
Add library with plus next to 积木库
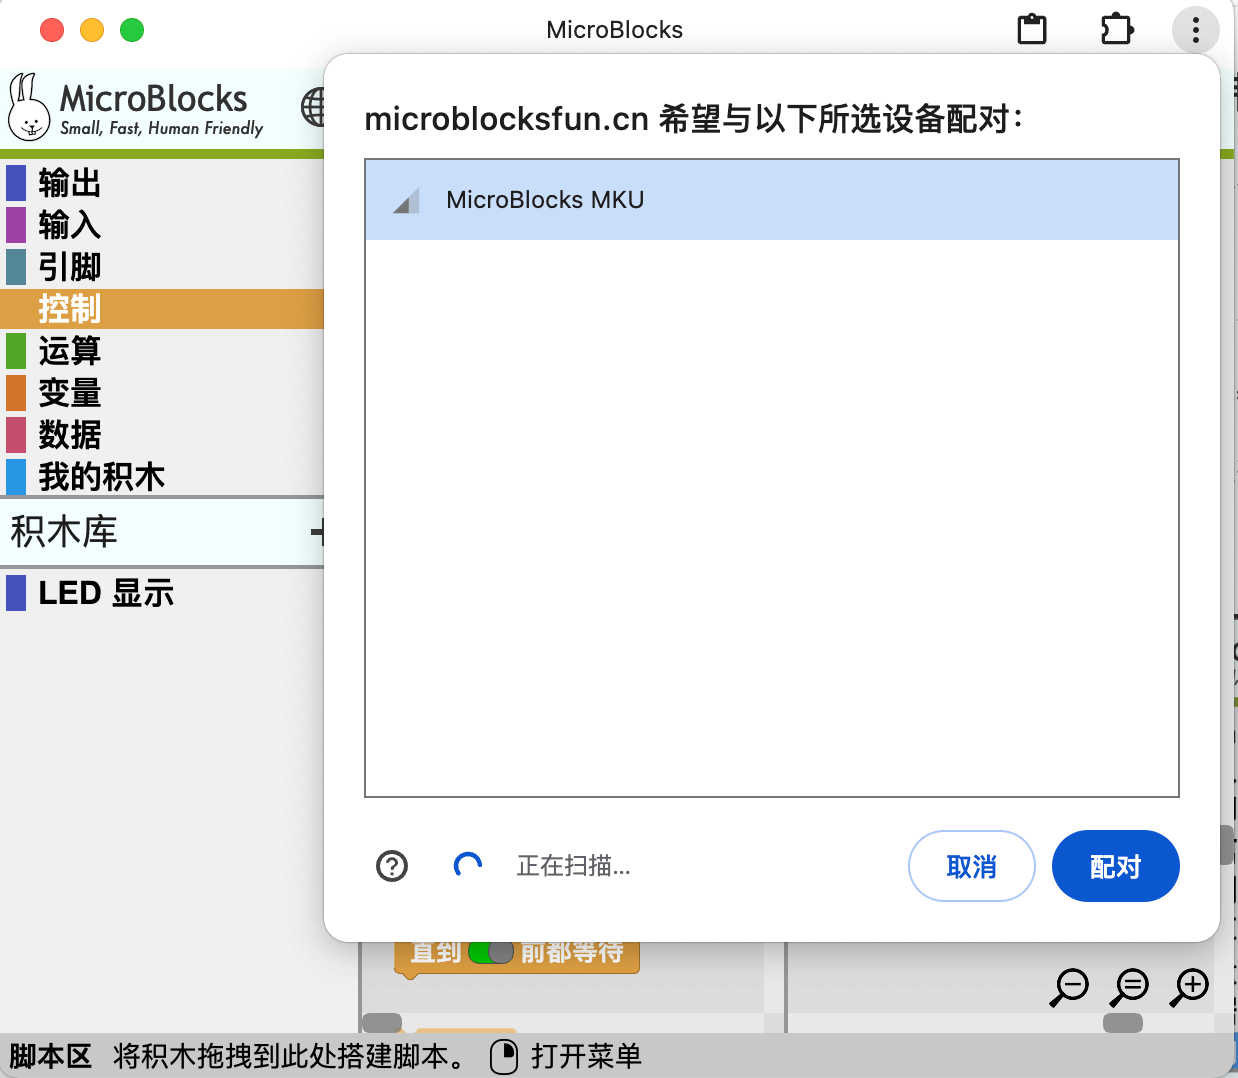click(x=317, y=532)
